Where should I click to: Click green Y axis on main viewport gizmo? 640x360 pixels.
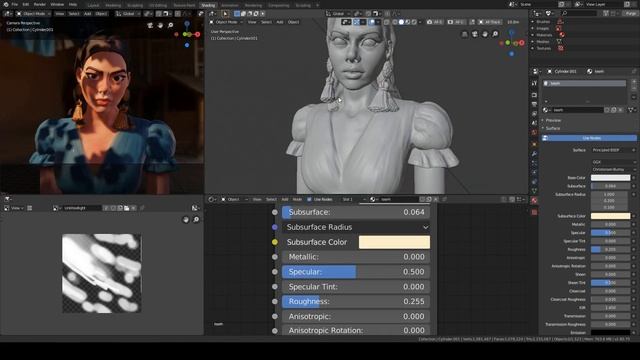[x=508, y=42]
